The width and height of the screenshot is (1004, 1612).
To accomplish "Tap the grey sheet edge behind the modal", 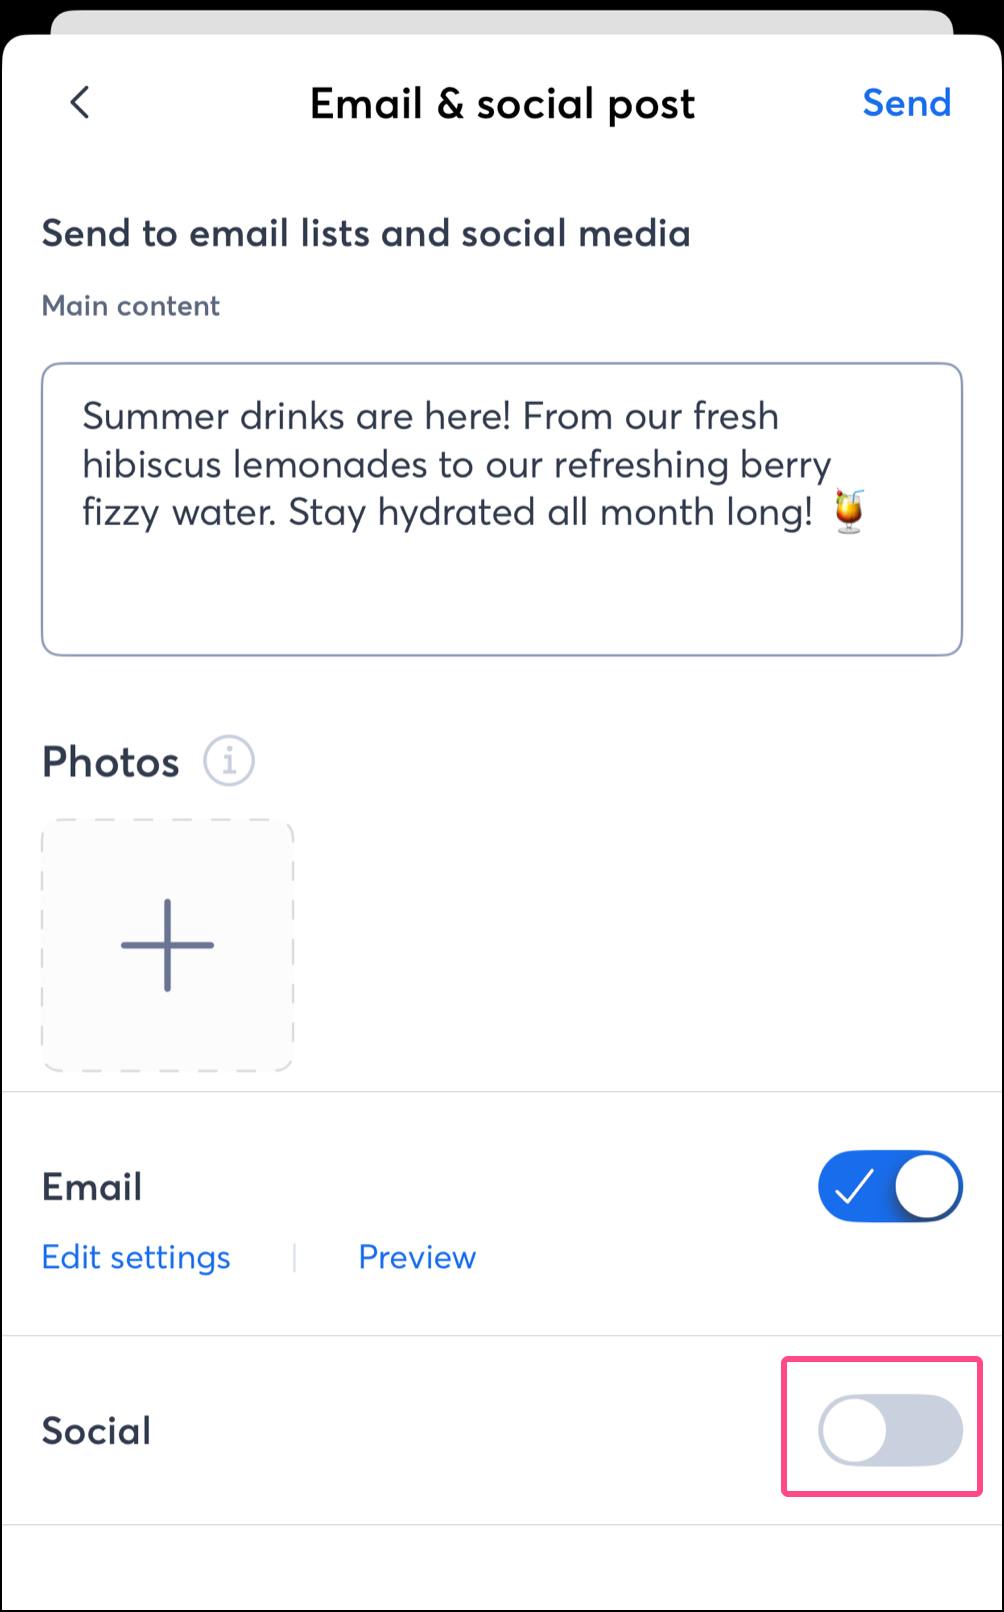I will 502,21.
